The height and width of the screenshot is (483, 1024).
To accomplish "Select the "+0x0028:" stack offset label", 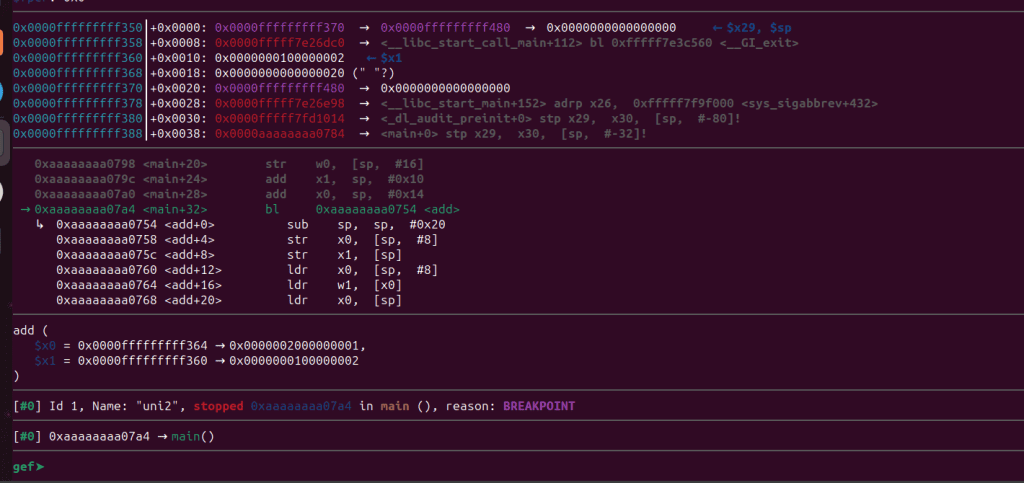I will click(x=180, y=103).
